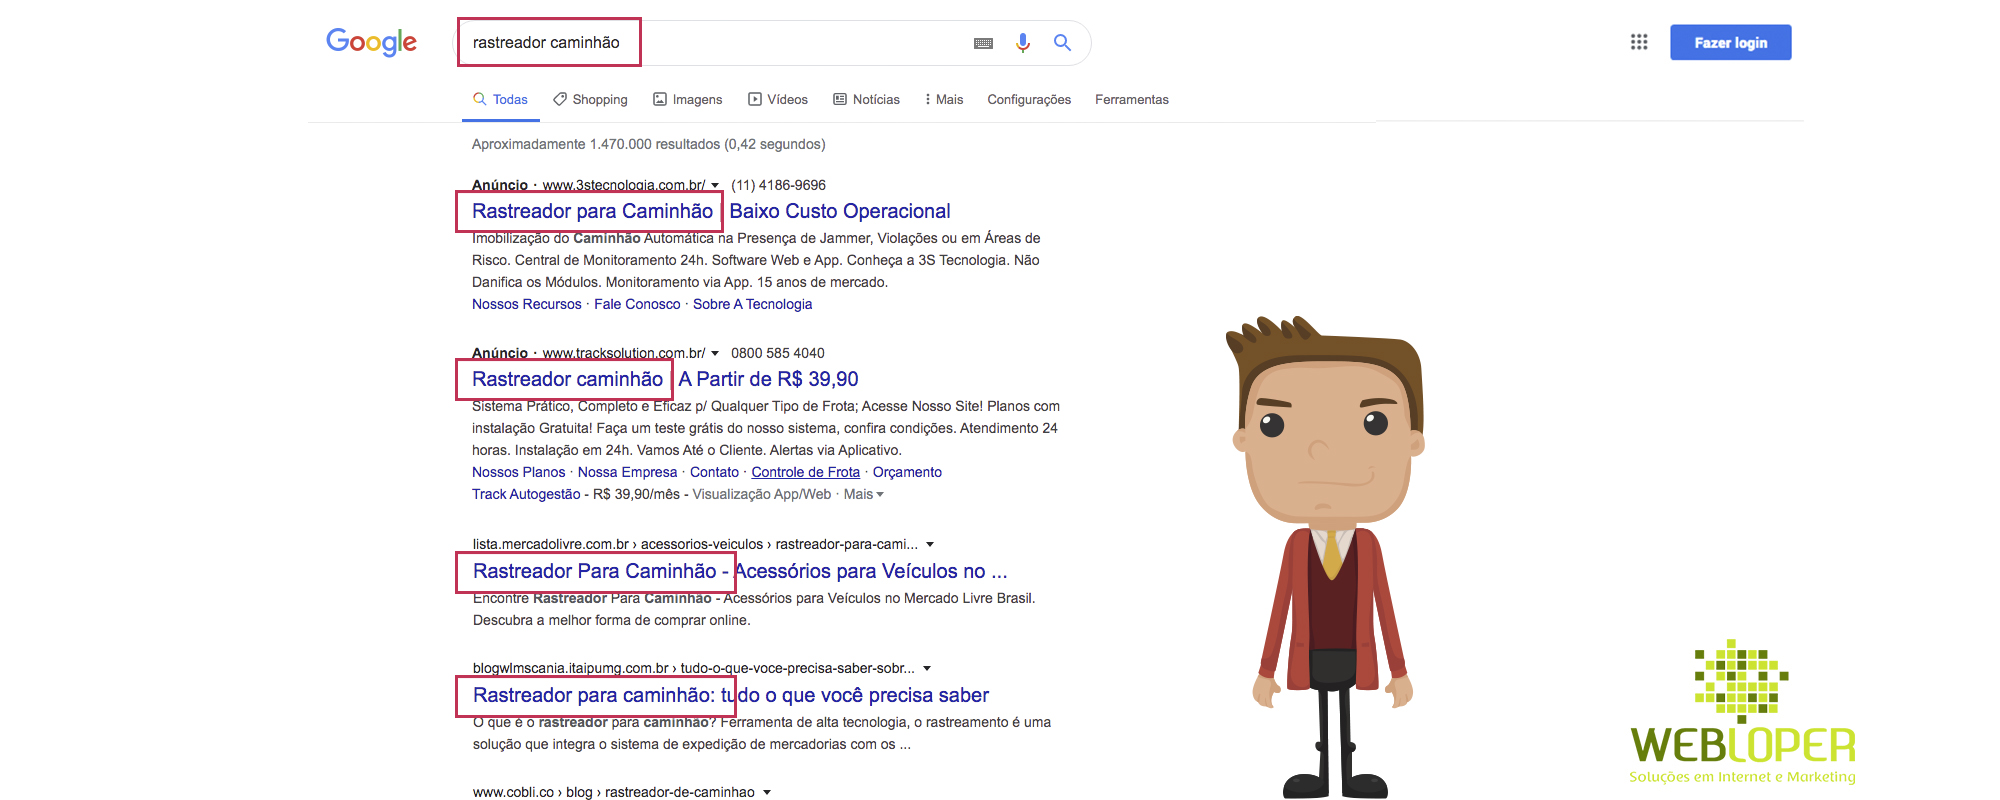This screenshot has height=800, width=2000.
Task: Open Rastreador caminhão A Partir de R$ 39,90 ad
Action: (x=665, y=379)
